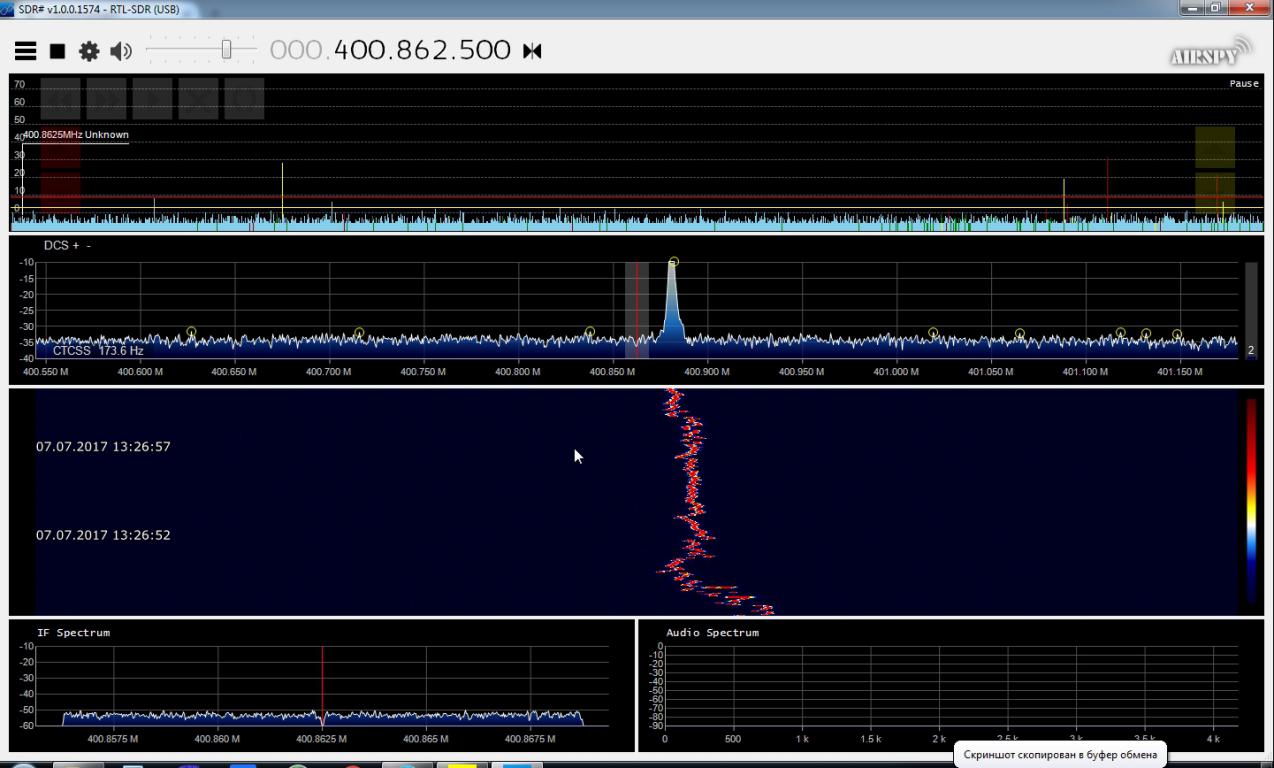
Task: Click the IF Spectrum panel title
Action: click(73, 632)
